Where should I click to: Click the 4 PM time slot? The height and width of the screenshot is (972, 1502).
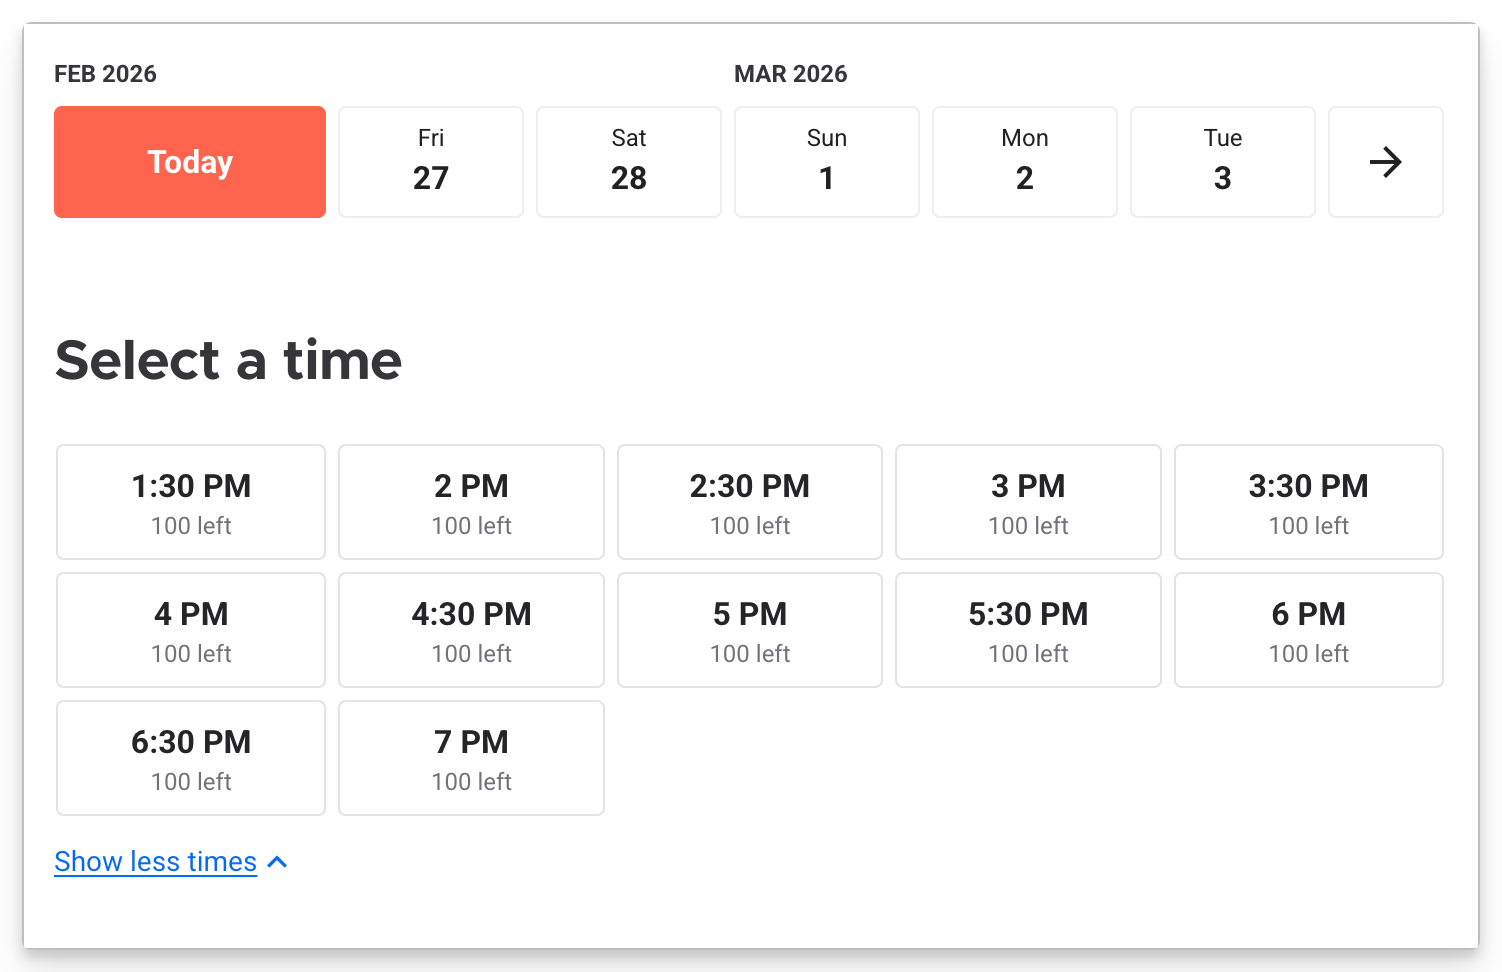point(191,630)
